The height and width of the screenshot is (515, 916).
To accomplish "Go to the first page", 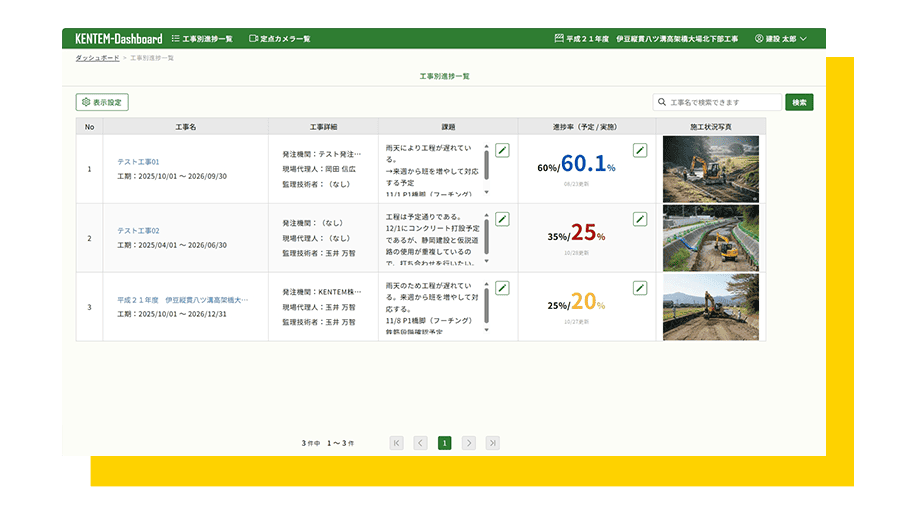I will (x=397, y=443).
